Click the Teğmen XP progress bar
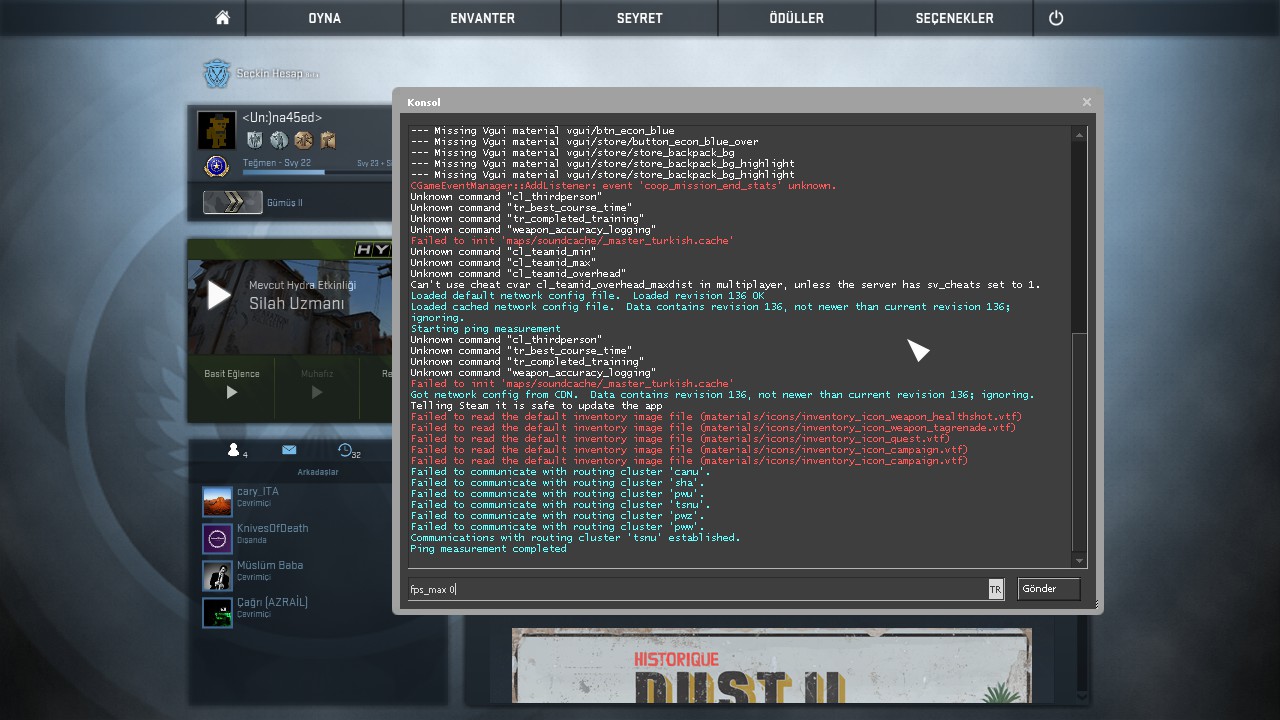This screenshot has width=1280, height=720. [x=316, y=172]
